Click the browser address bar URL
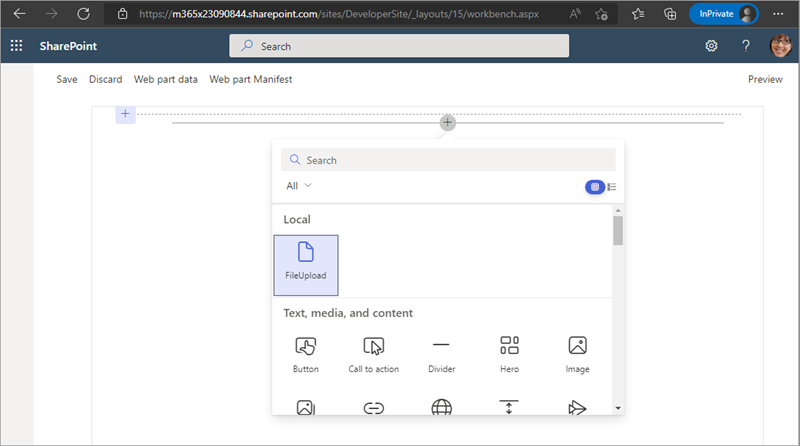Image resolution: width=800 pixels, height=446 pixels. click(339, 14)
